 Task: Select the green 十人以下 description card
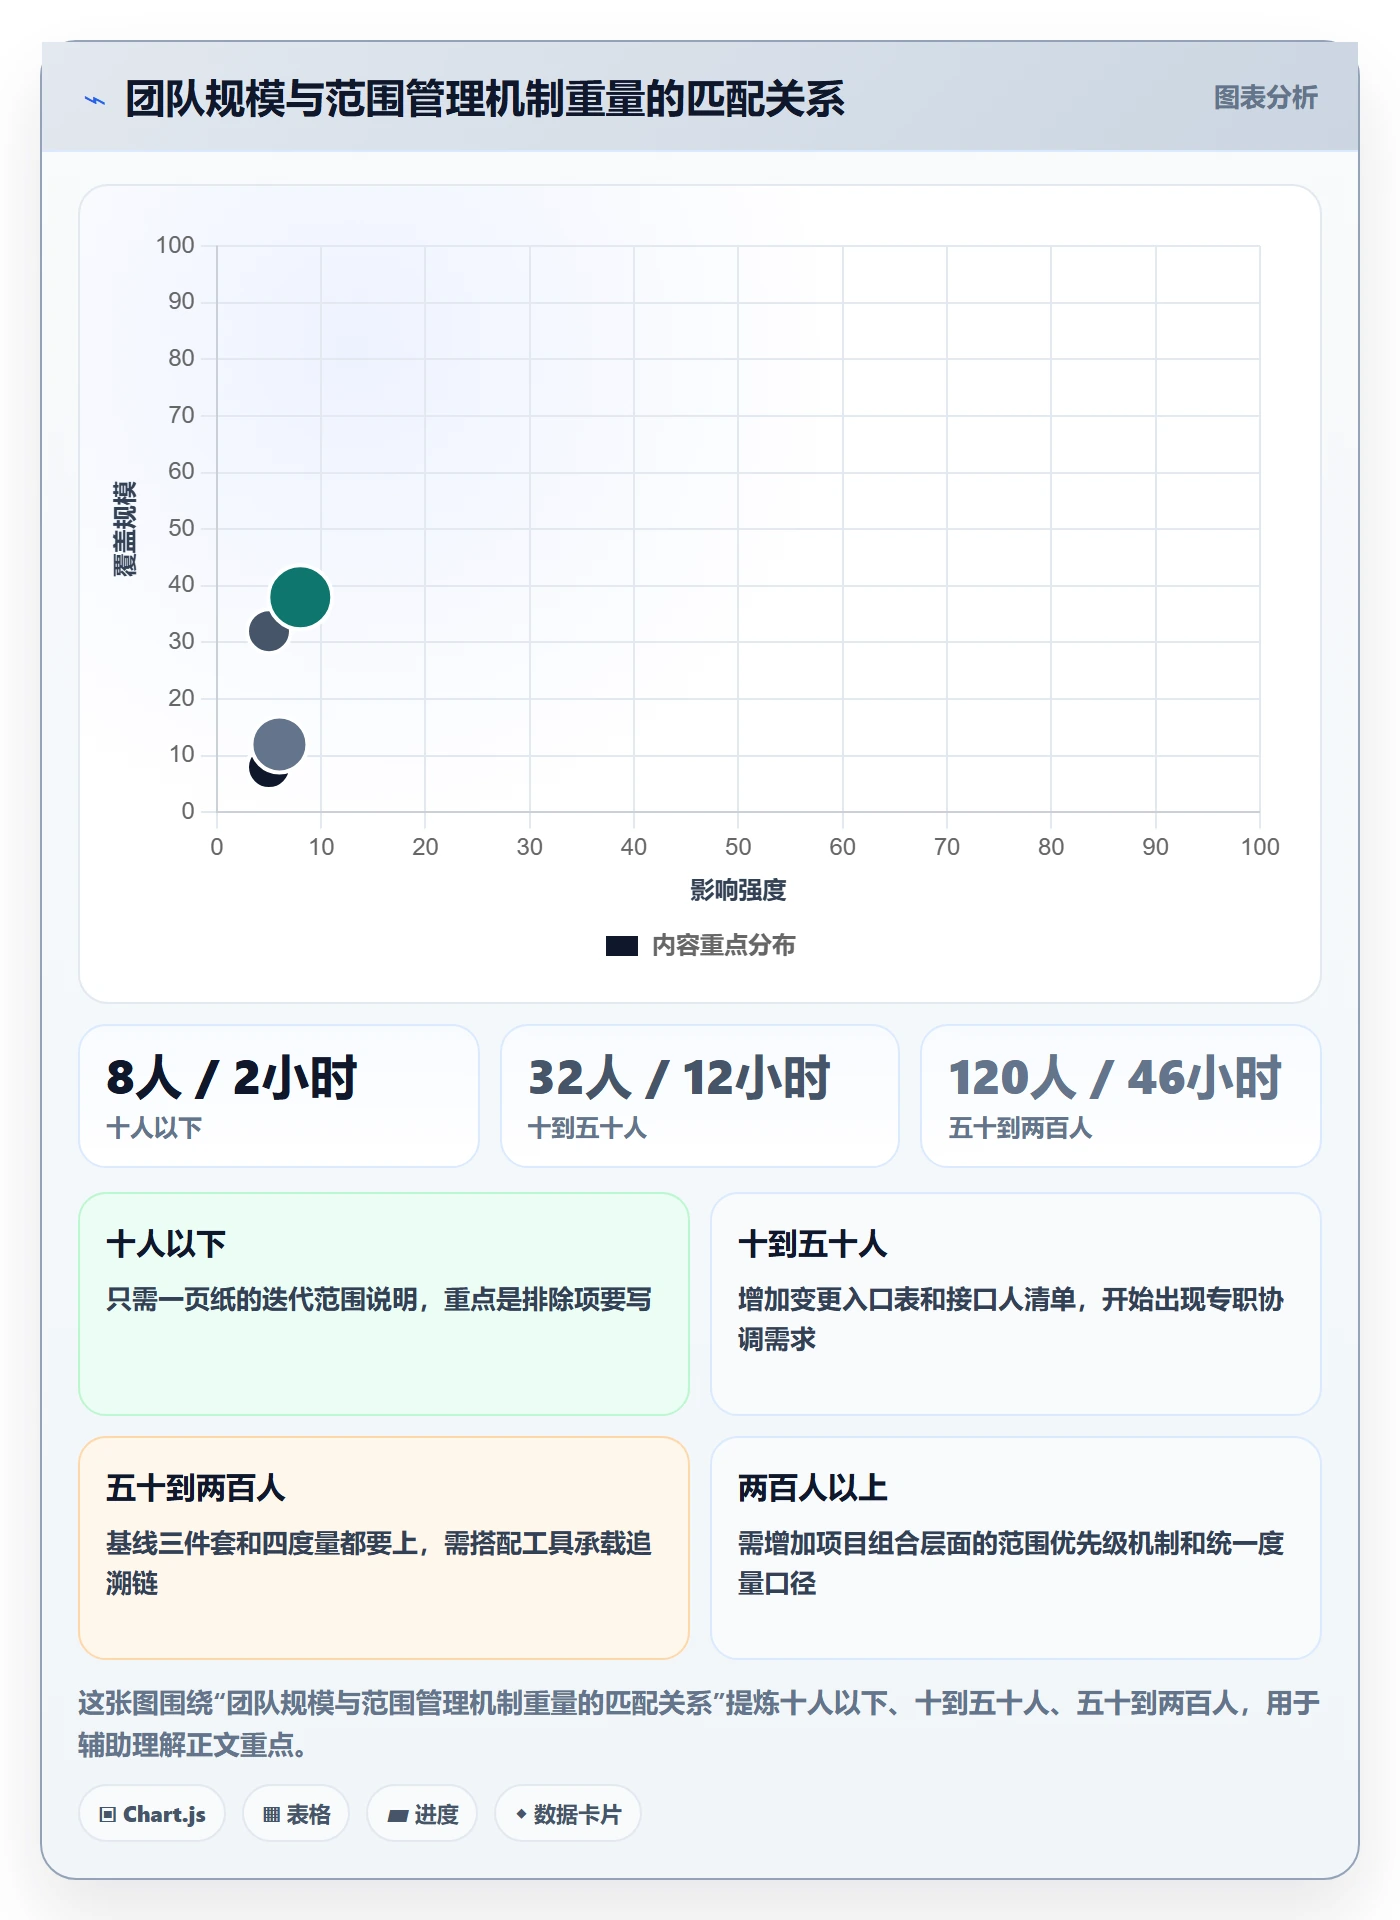[384, 1304]
